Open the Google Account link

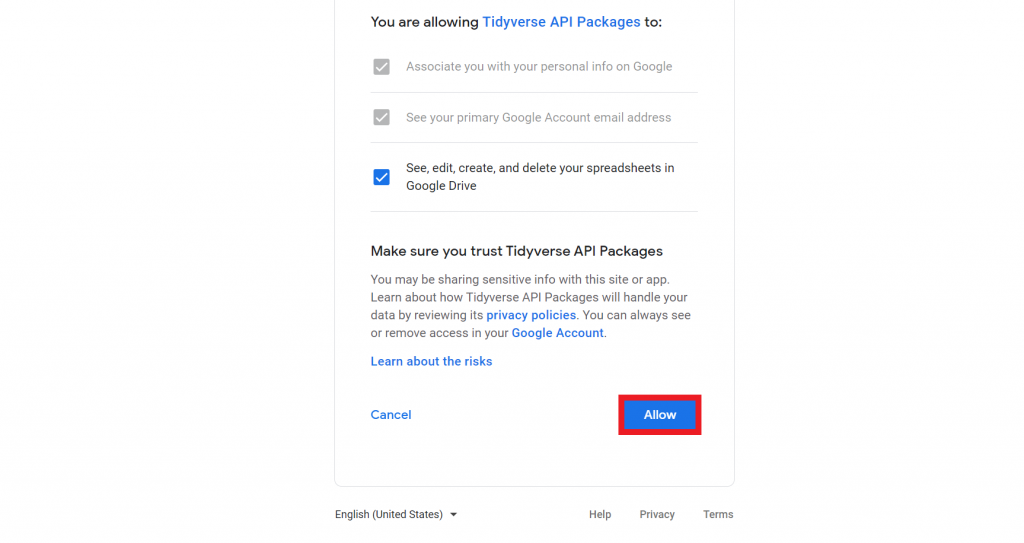coord(557,333)
